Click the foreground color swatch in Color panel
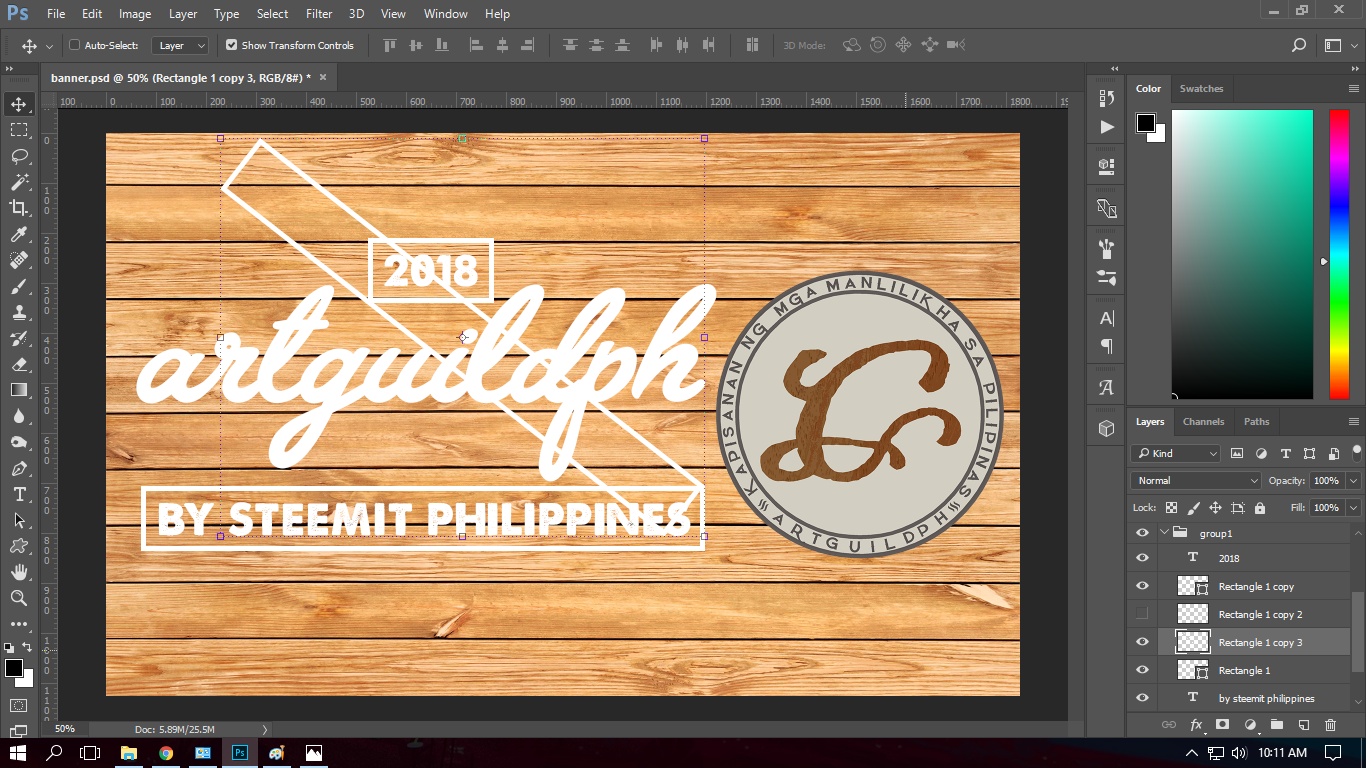1366x768 pixels. coord(1146,123)
